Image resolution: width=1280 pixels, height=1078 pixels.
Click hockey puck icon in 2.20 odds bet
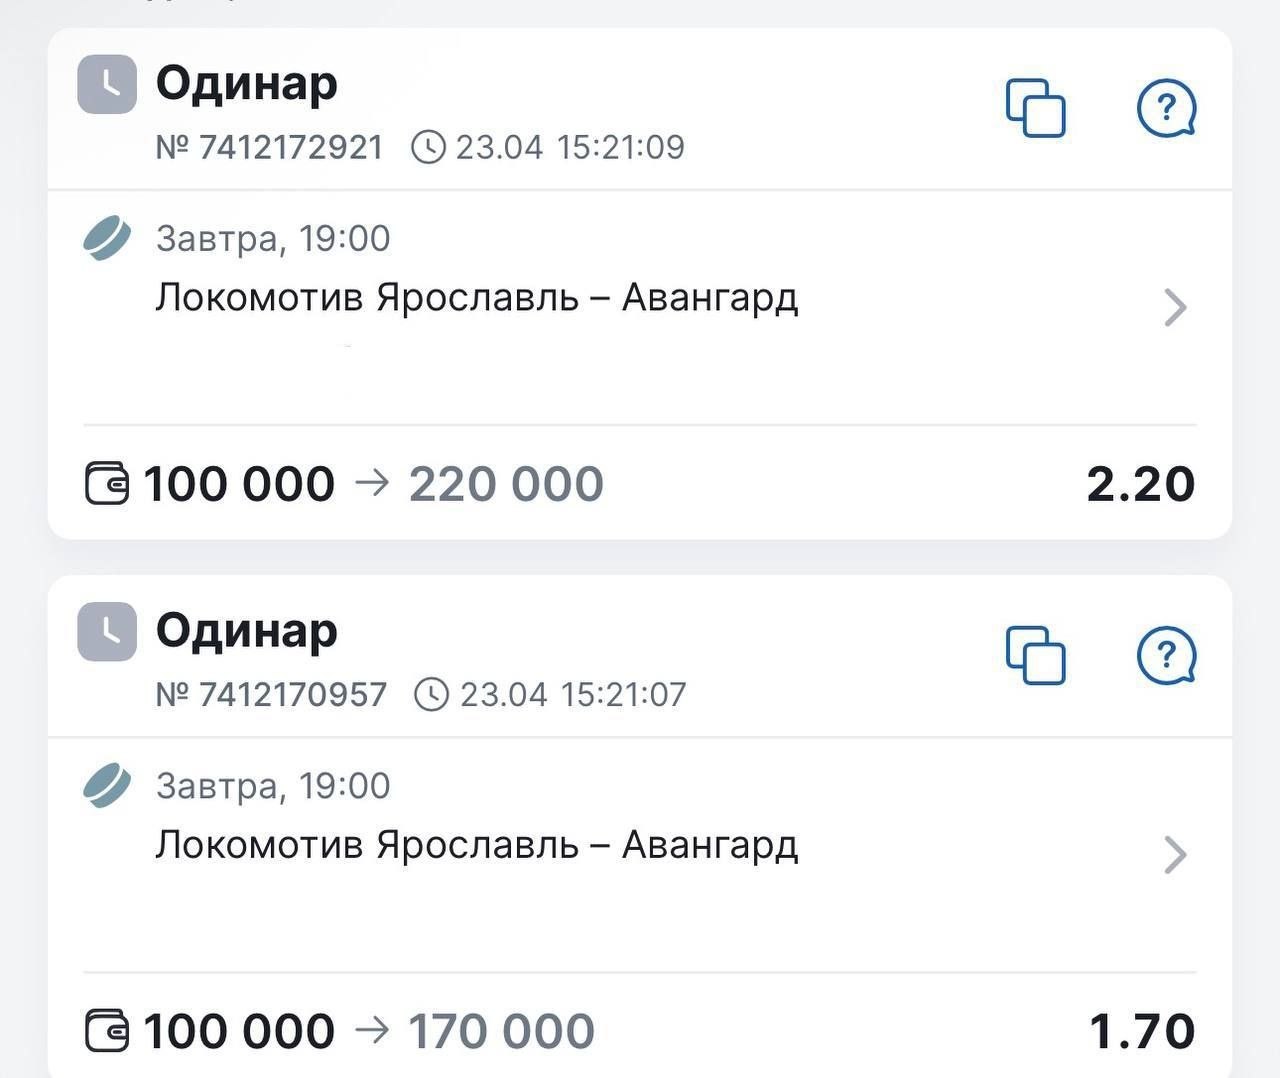coord(107,238)
